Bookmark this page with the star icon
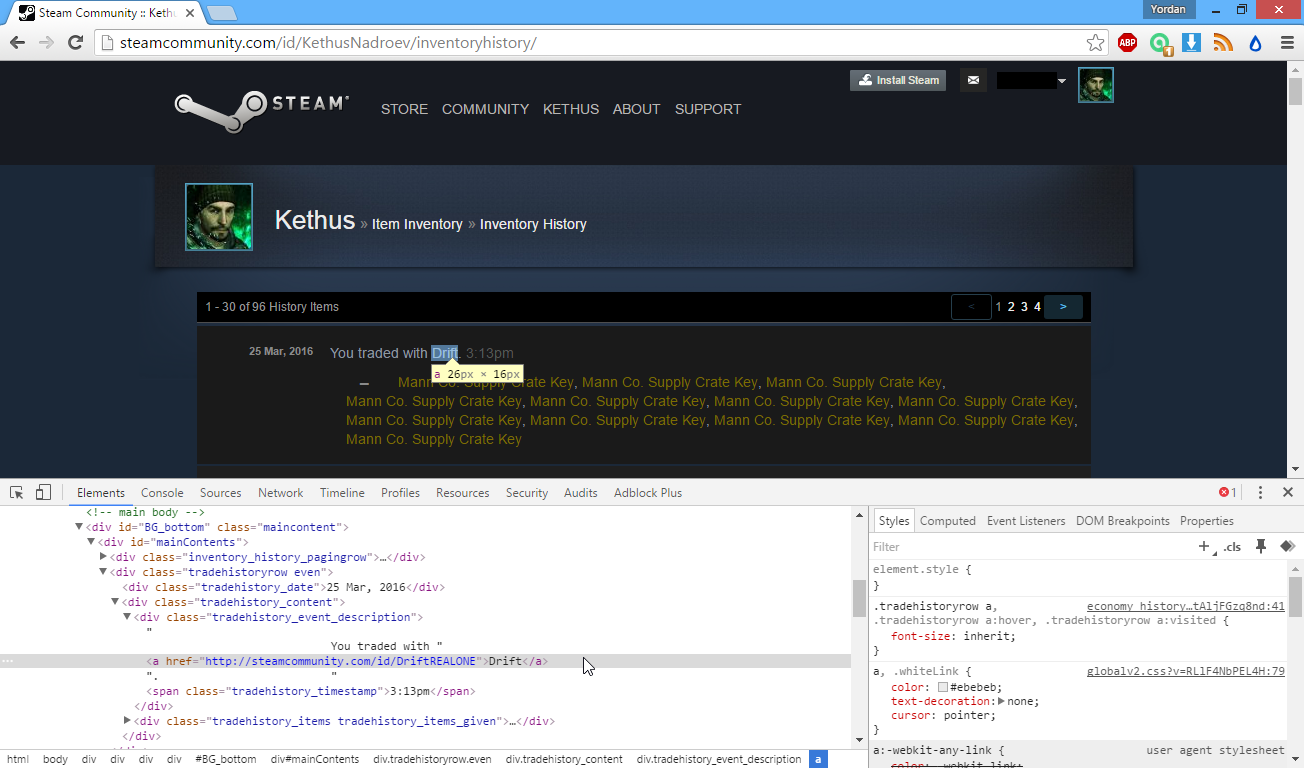 click(x=1096, y=42)
